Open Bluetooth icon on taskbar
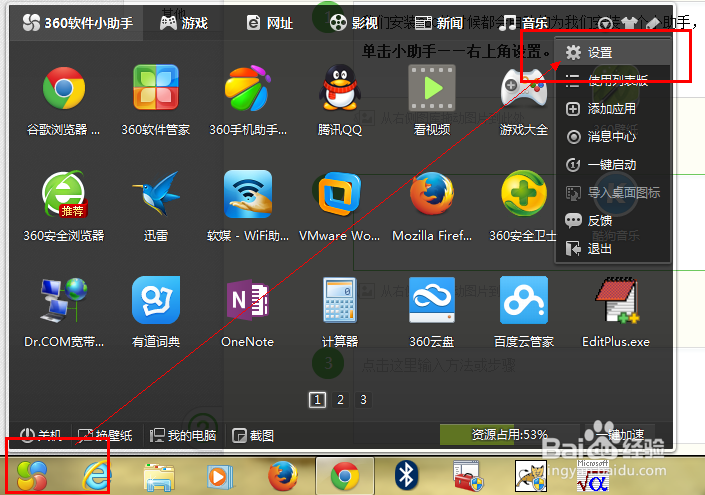 406,476
